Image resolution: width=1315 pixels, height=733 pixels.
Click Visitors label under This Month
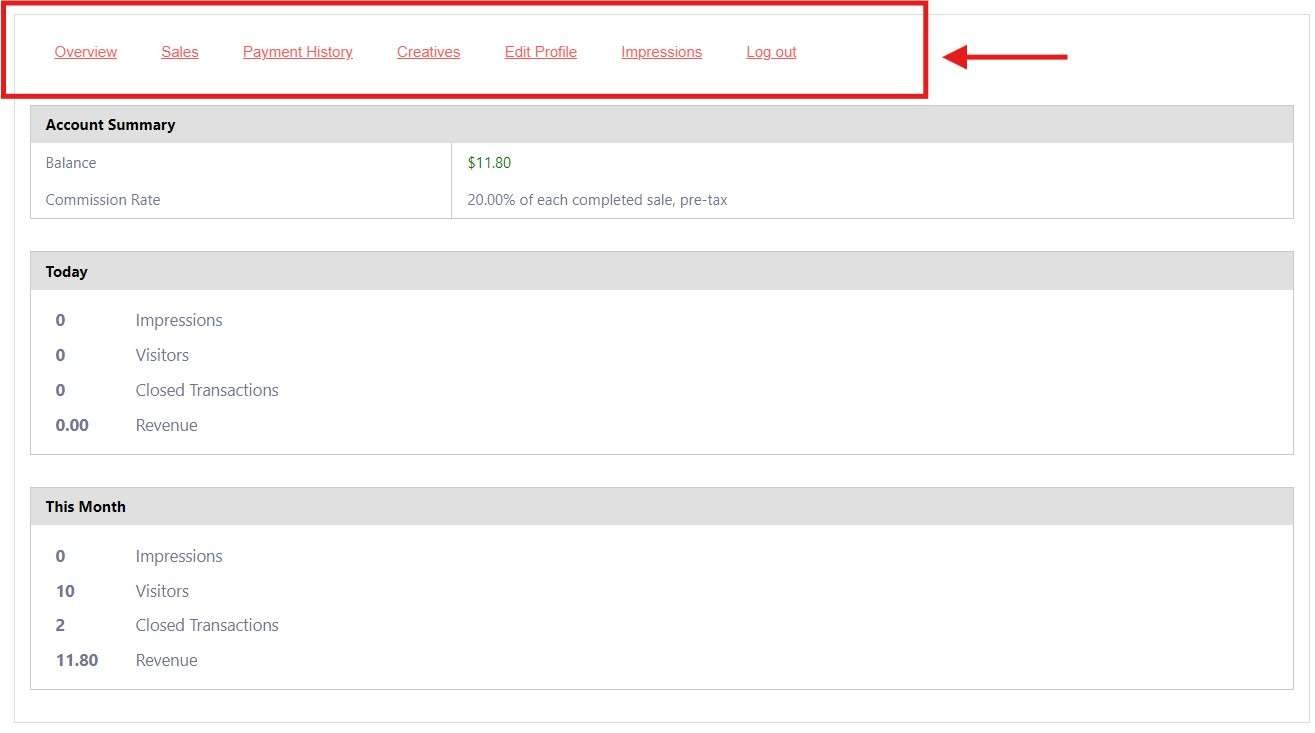coord(162,591)
